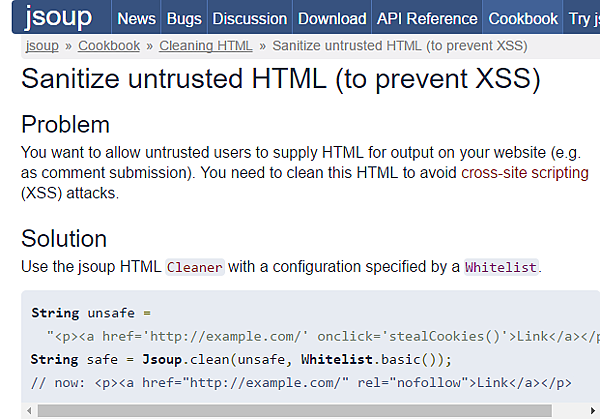
Task: Click the Jsoup.clean code line
Action: pyautogui.click(x=241, y=360)
